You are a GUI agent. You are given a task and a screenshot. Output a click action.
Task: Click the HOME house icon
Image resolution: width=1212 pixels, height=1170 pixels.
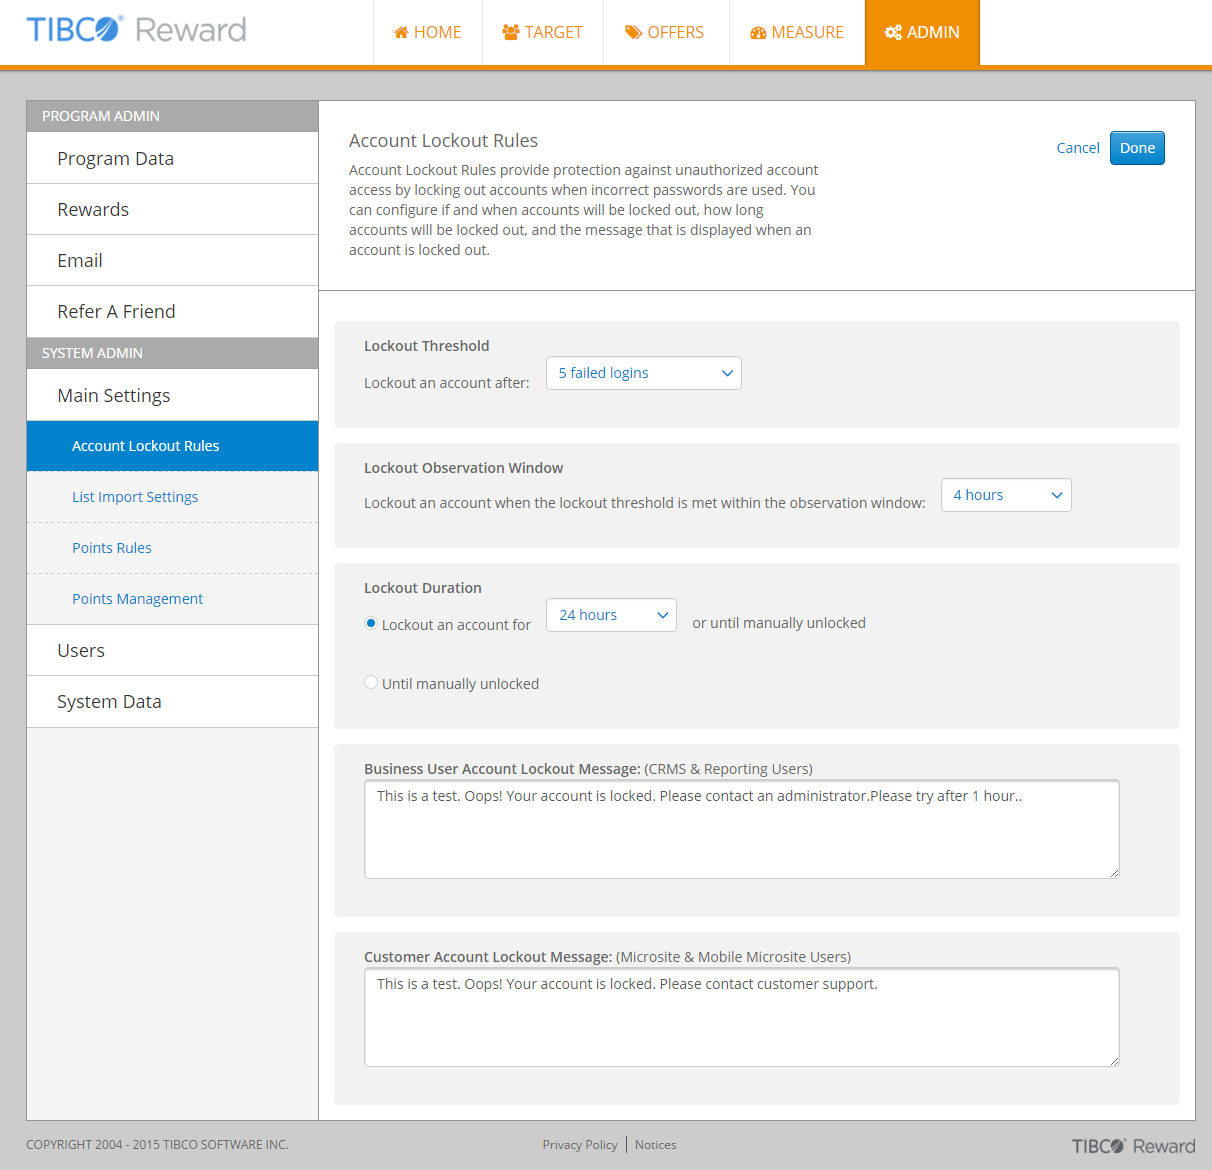tap(401, 33)
